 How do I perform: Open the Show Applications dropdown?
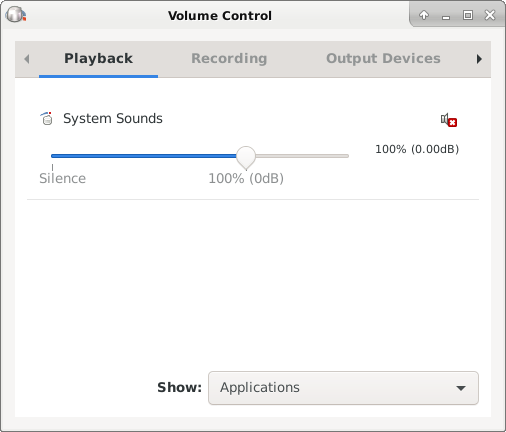[x=343, y=388]
